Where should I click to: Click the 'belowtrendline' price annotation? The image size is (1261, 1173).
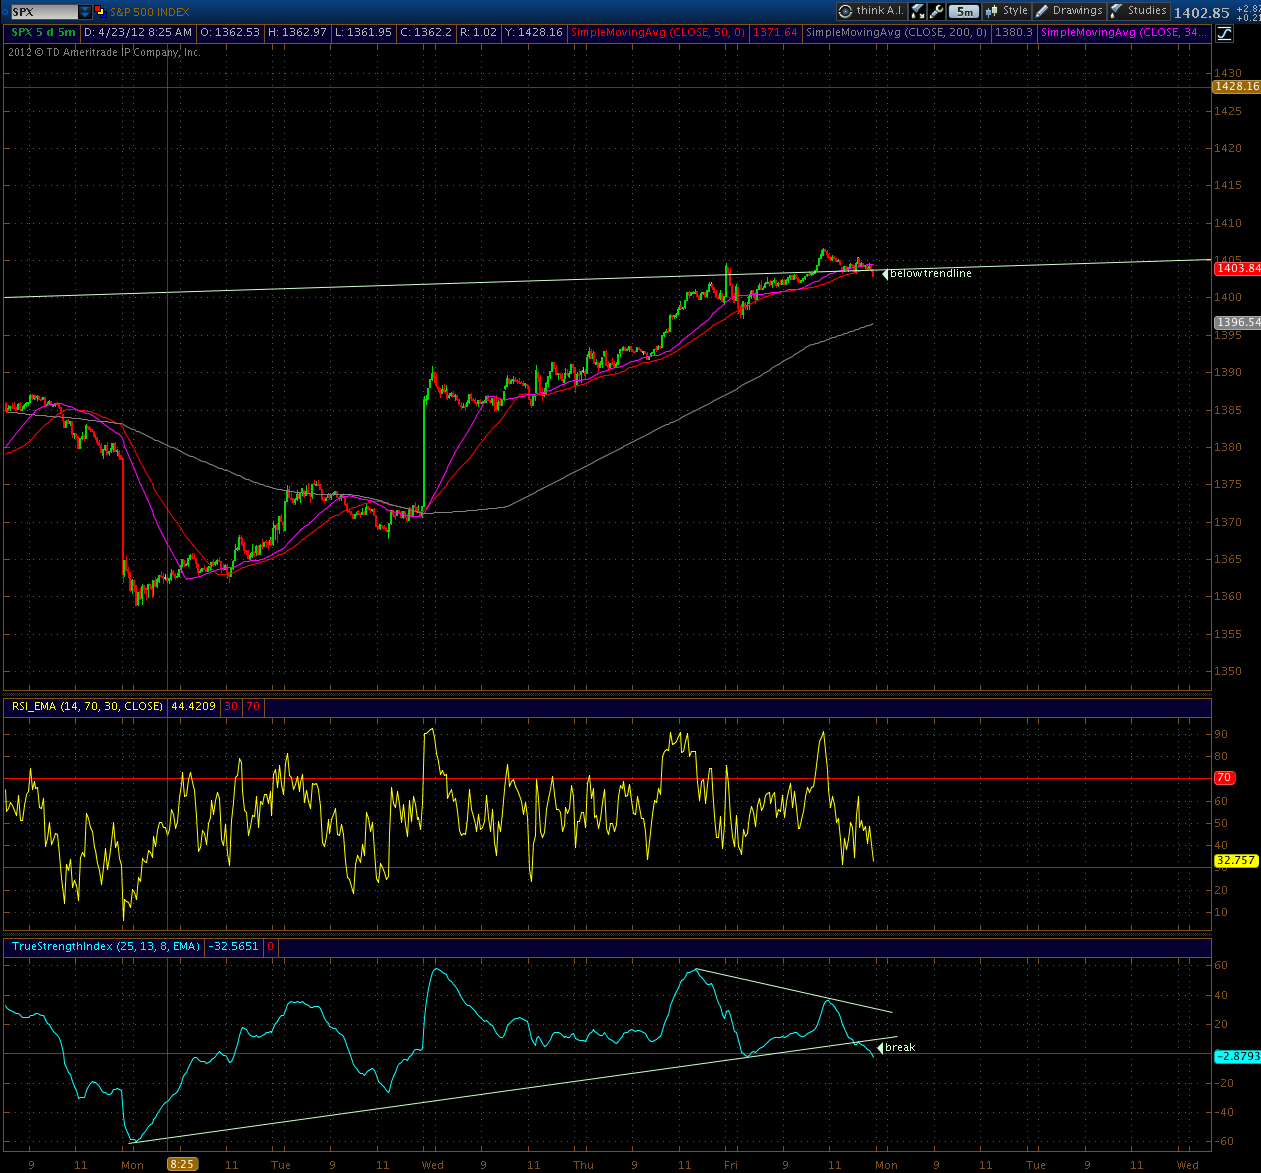click(x=930, y=273)
